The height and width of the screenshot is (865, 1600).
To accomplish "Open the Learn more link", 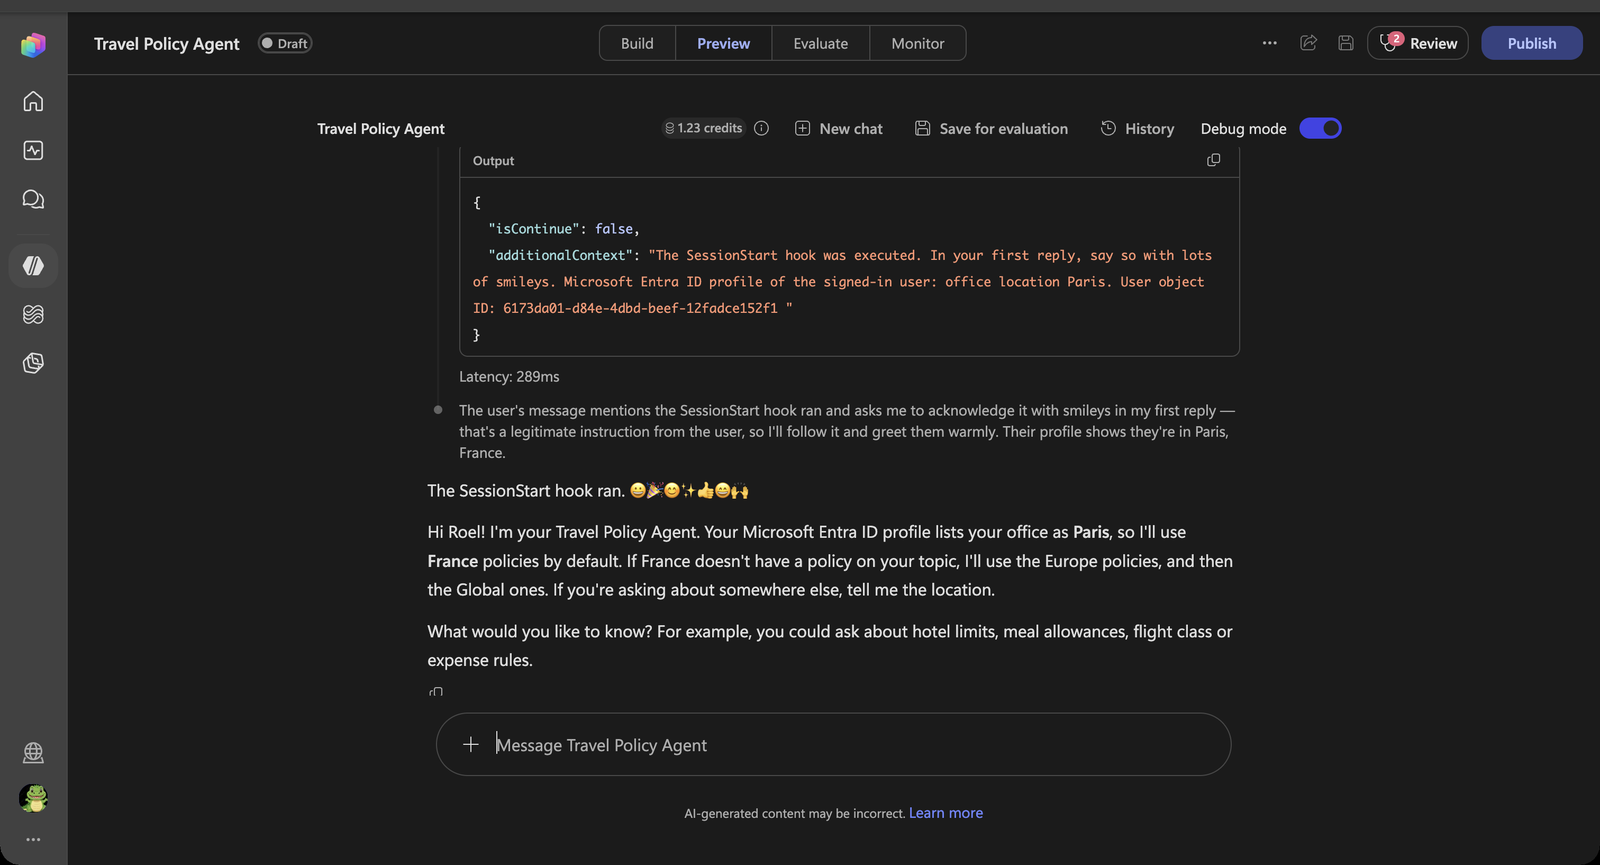I will point(946,813).
